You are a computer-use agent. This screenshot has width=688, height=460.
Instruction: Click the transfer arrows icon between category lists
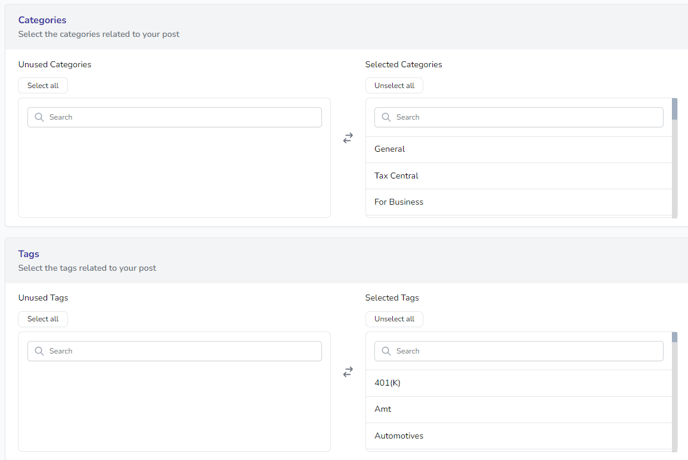click(x=348, y=138)
